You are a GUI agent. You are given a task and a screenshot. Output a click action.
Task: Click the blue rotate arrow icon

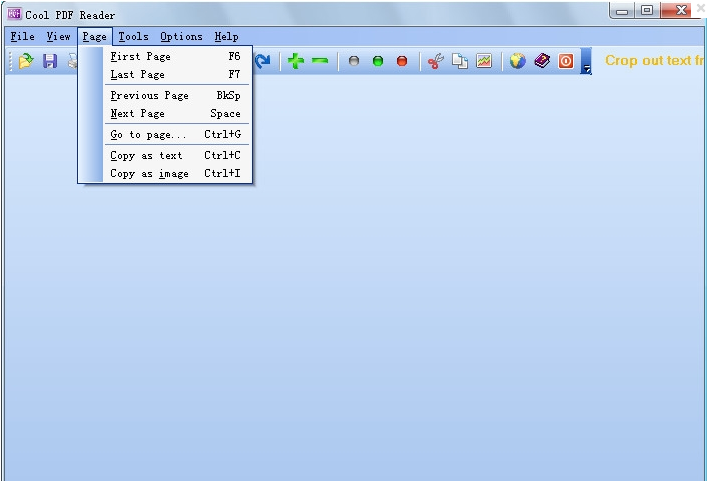pos(262,61)
